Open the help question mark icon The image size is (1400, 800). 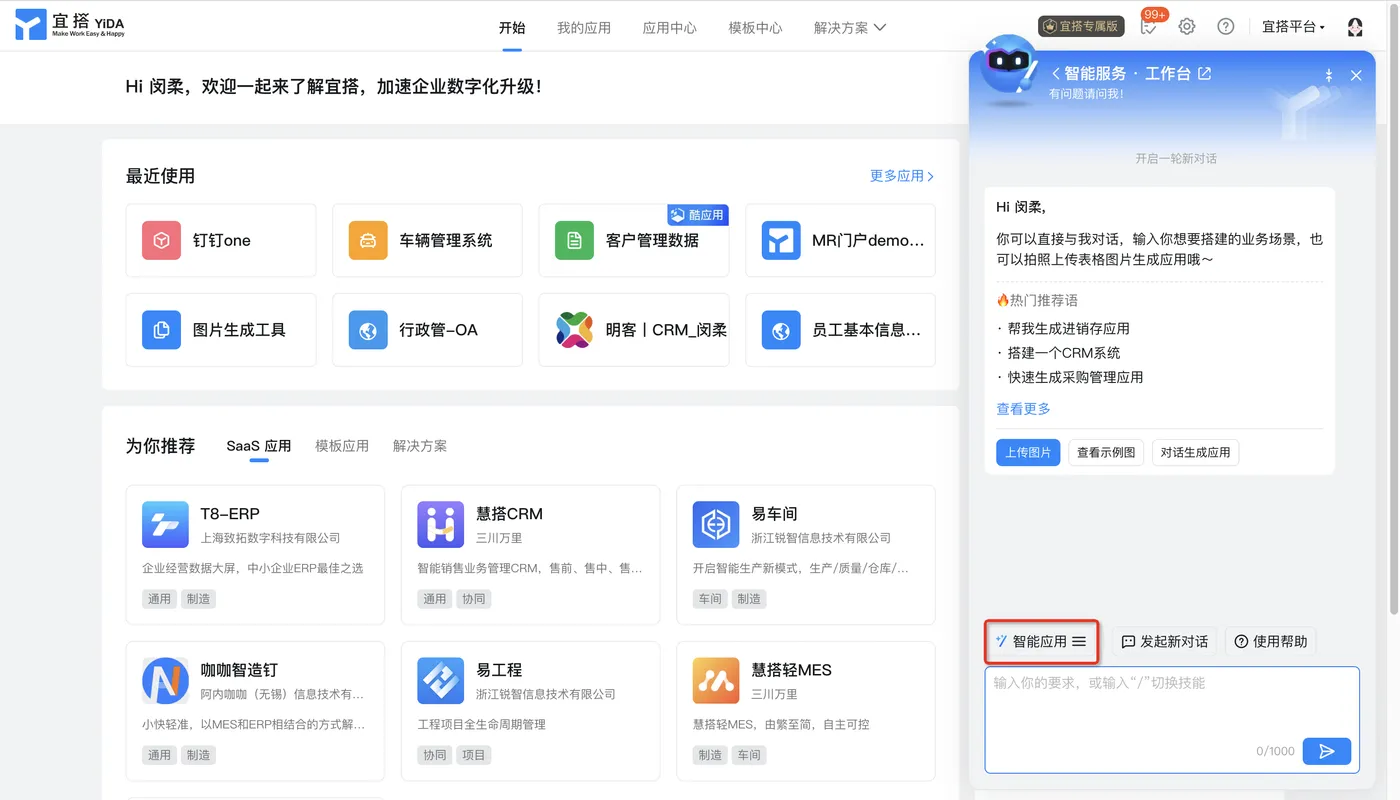(1225, 27)
